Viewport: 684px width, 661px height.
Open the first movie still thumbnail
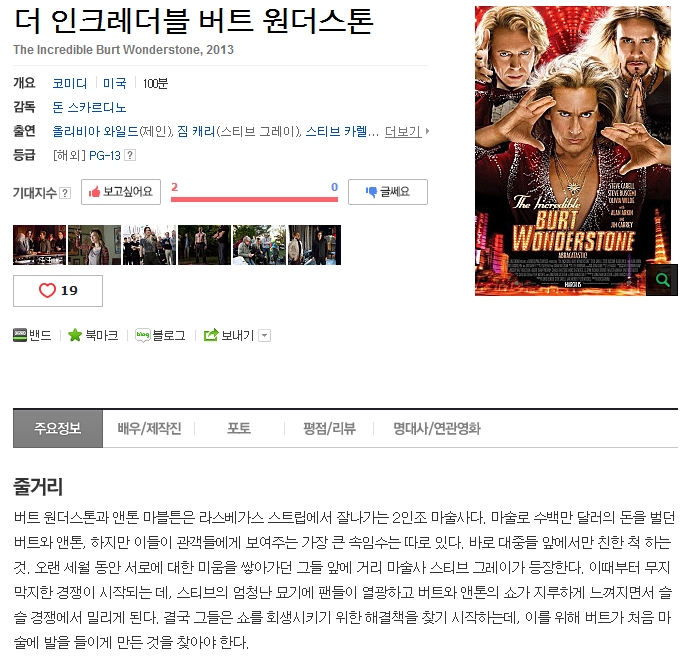coord(40,245)
